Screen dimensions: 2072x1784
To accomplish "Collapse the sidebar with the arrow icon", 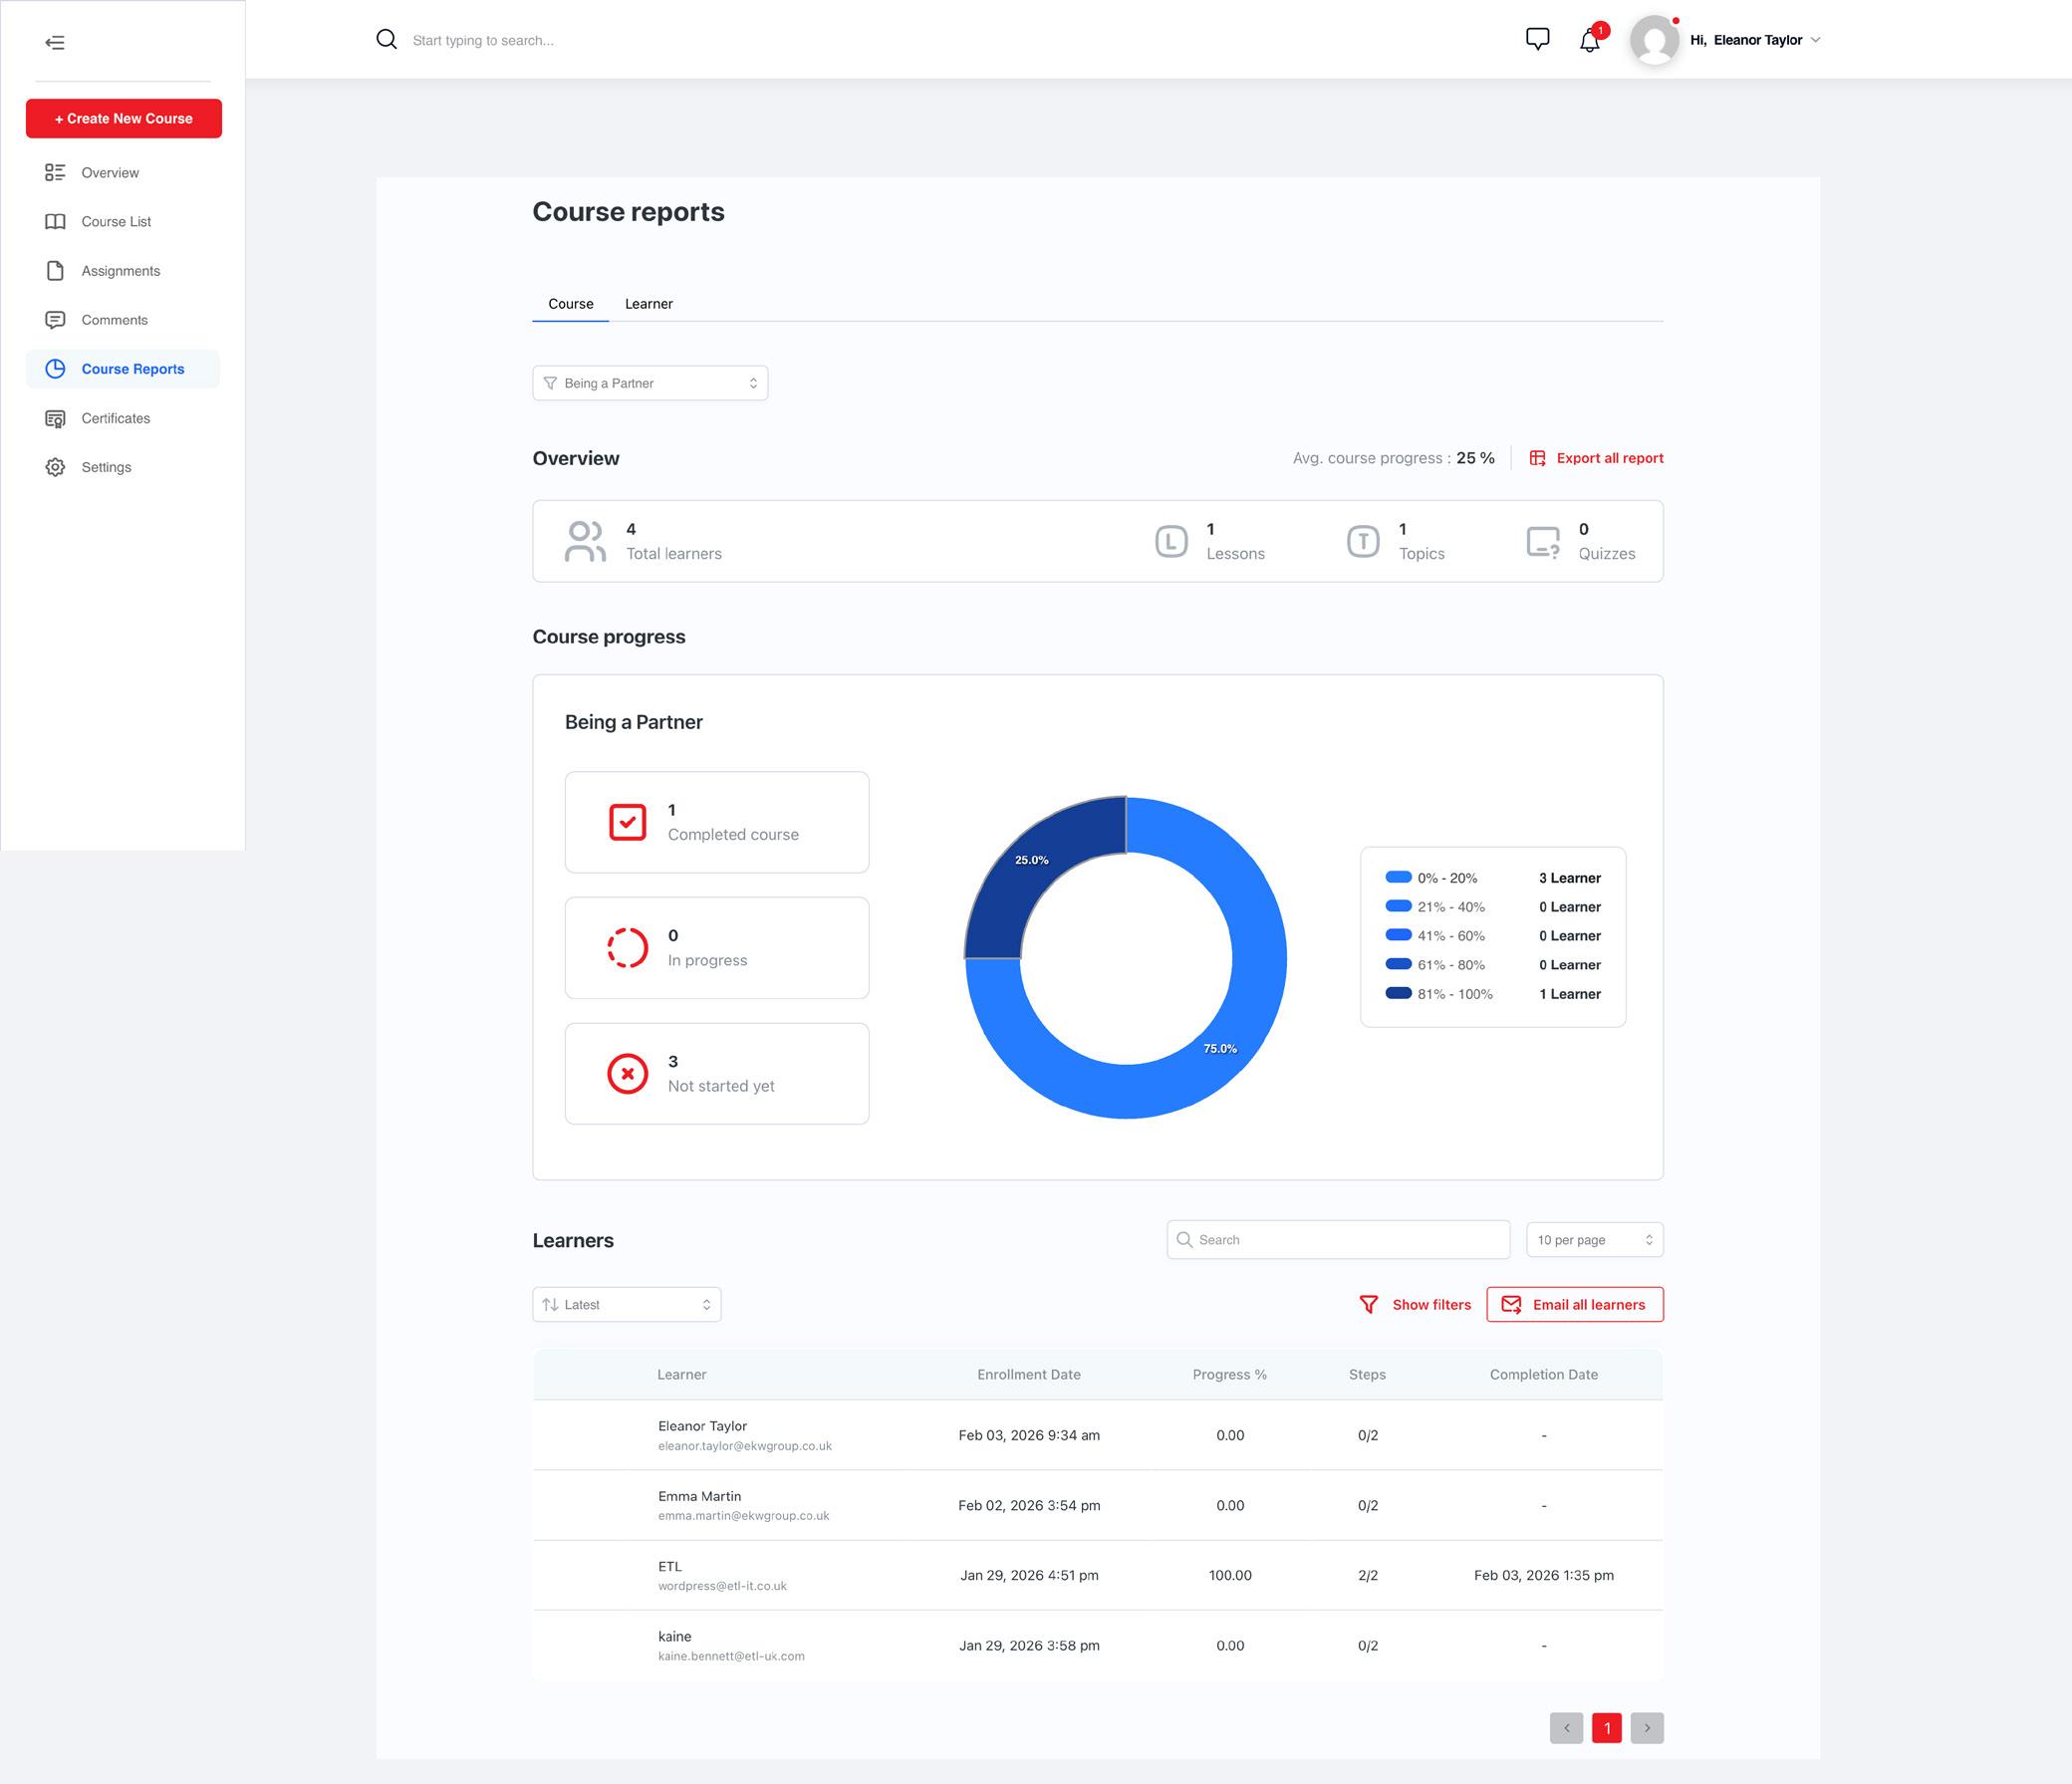I will [55, 42].
